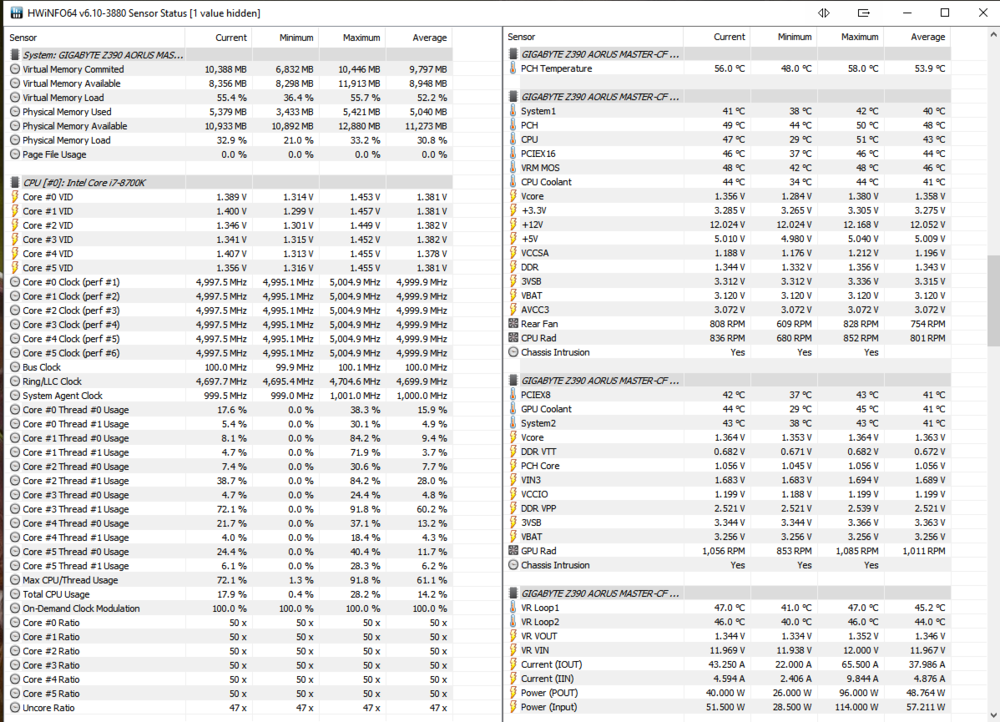Click the thermometer icon next to CPU Coolant
Screen dimensions: 1000x722
(x=513, y=182)
